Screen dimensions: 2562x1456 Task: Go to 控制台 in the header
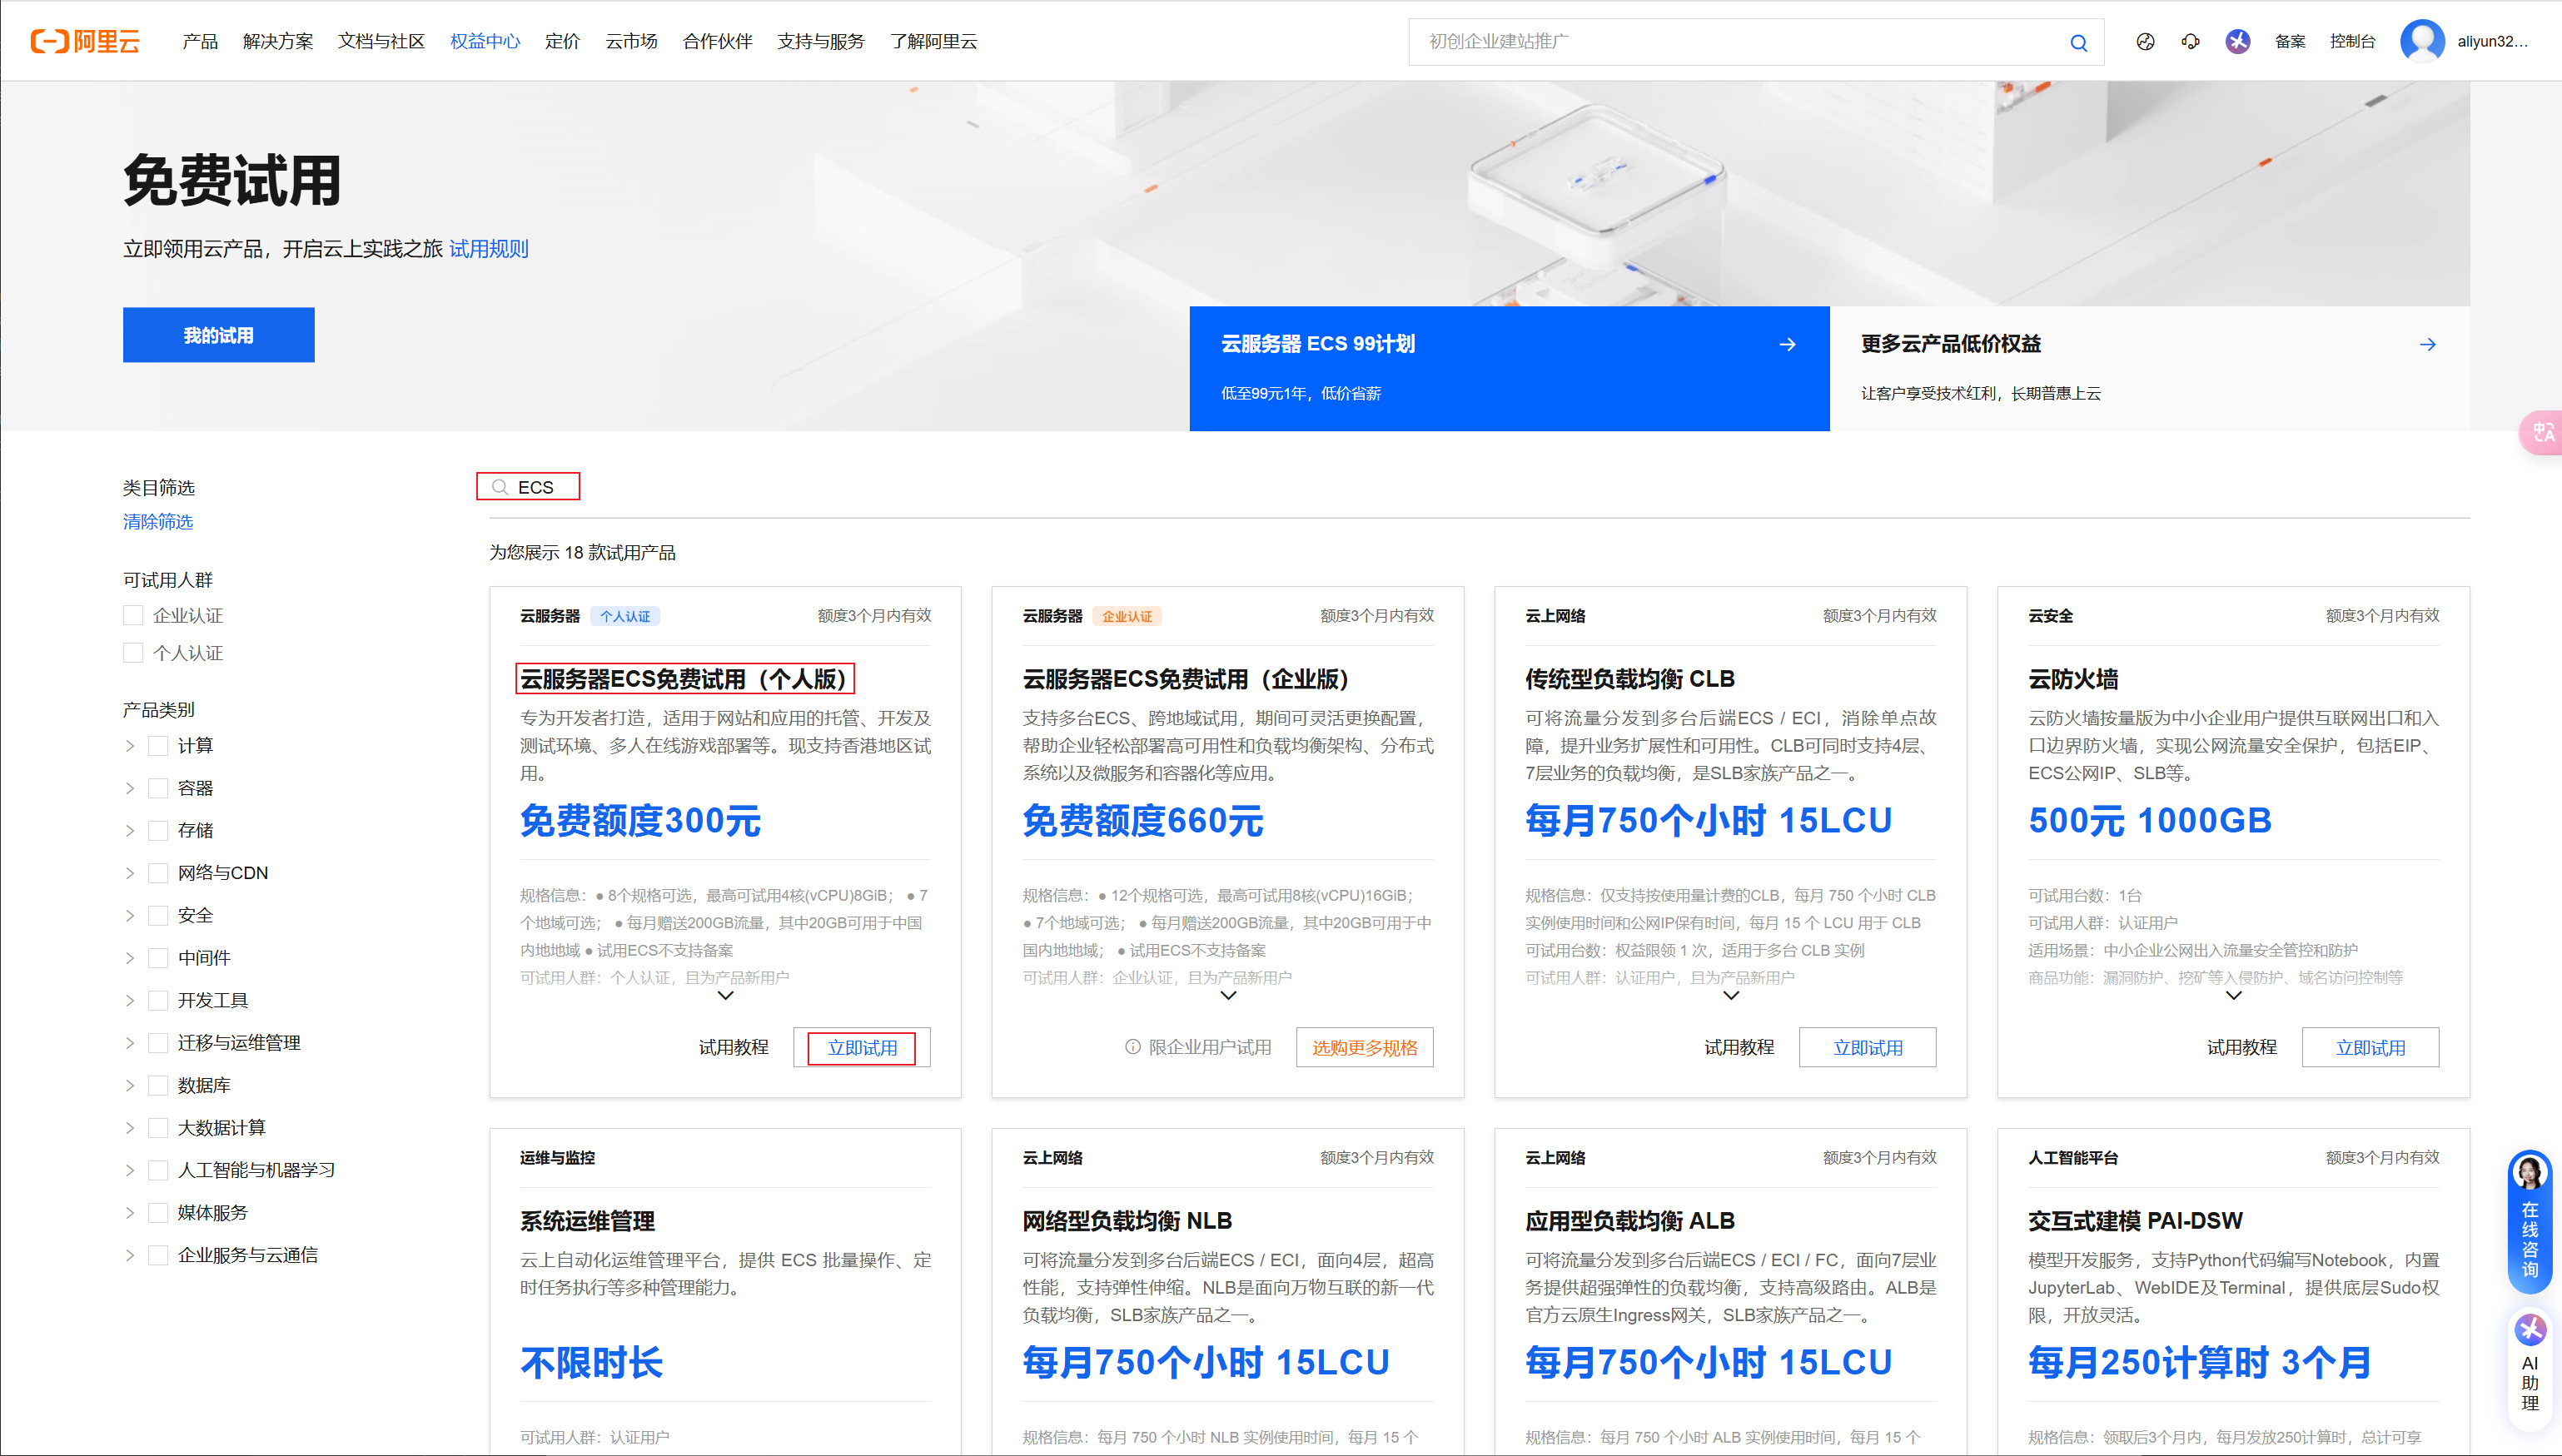pos(2352,41)
